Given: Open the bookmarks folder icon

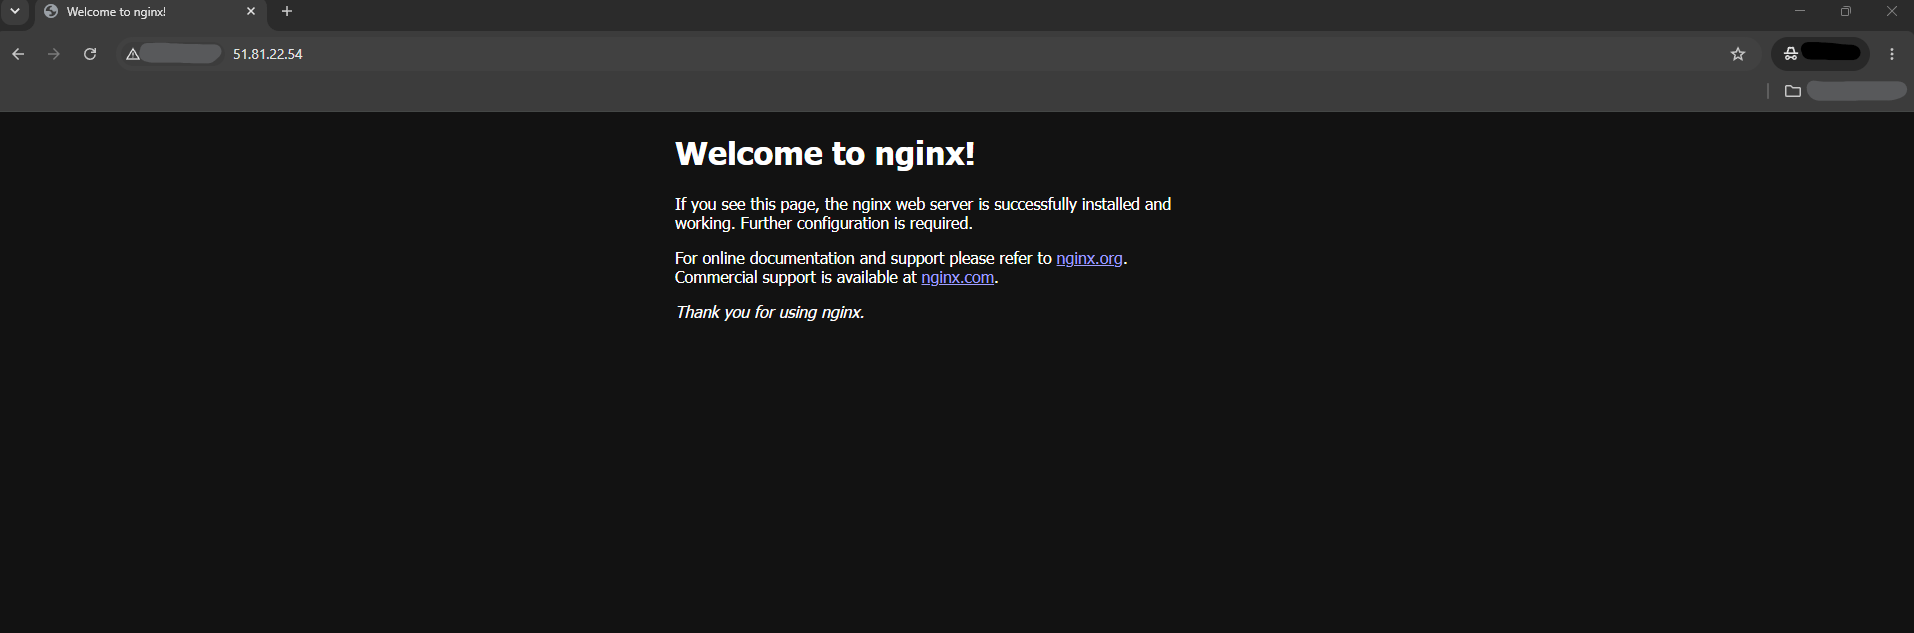Looking at the screenshot, I should point(1793,91).
